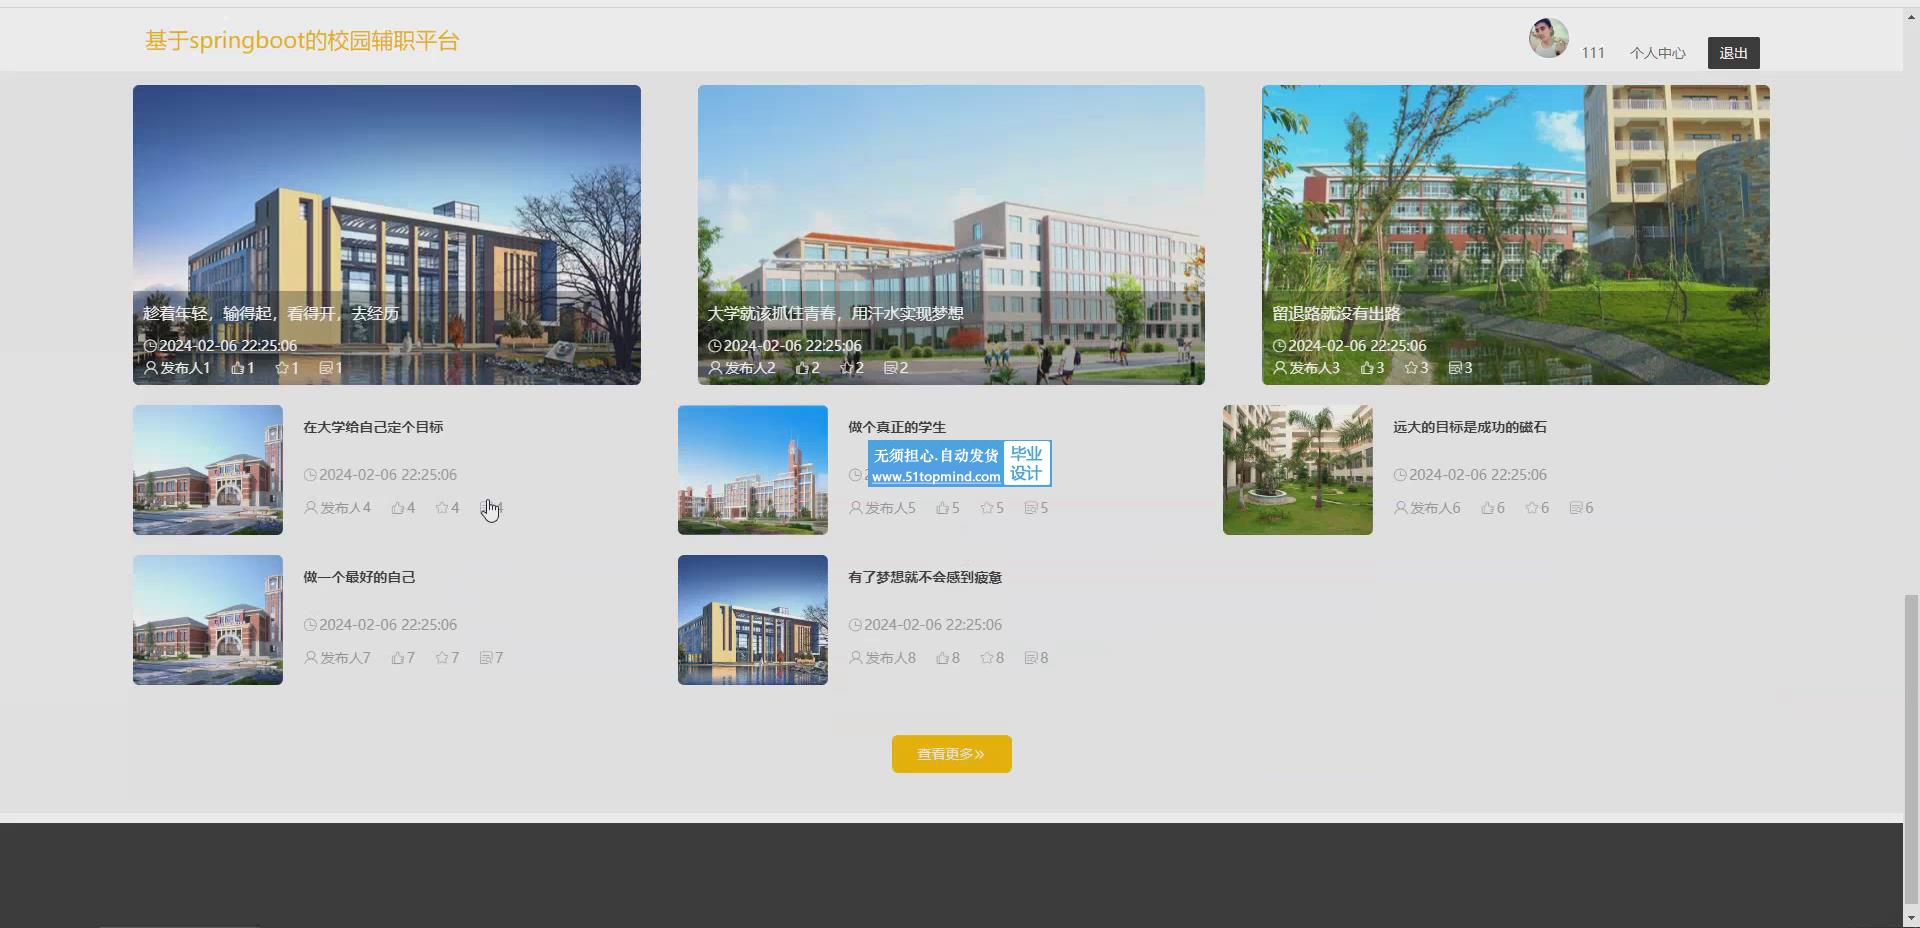This screenshot has height=928, width=1920.
Task: Click star icon in 发布人4 row
Action: click(442, 508)
